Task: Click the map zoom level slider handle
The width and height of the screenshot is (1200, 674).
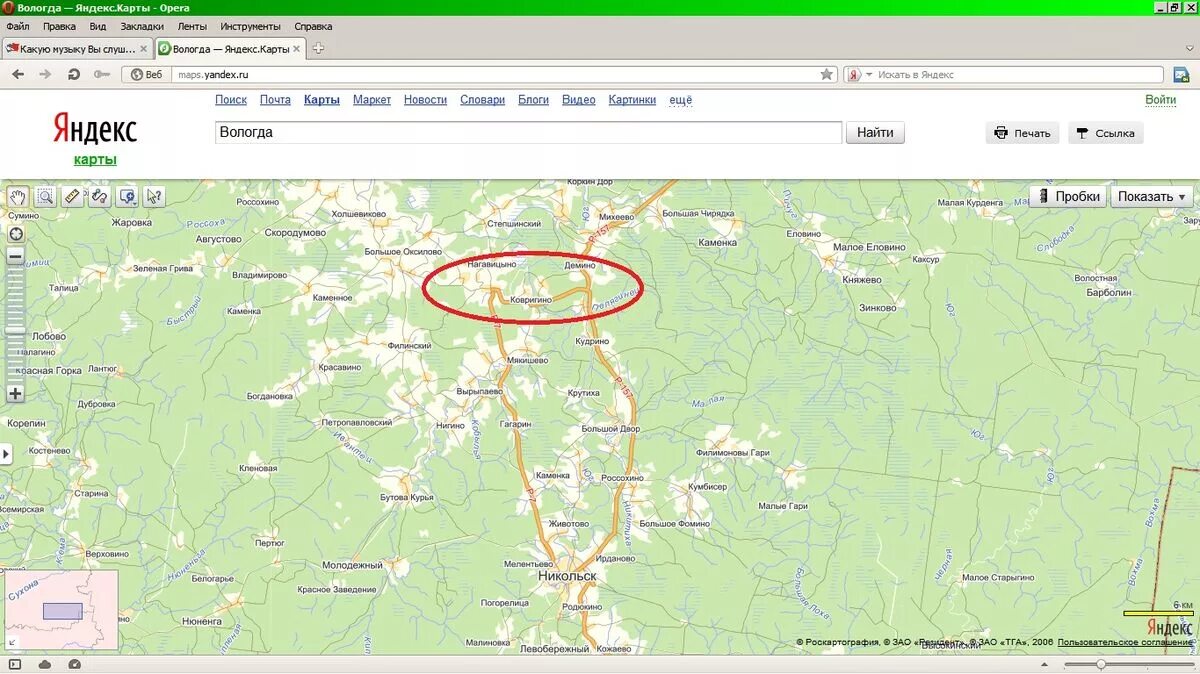Action: point(15,329)
